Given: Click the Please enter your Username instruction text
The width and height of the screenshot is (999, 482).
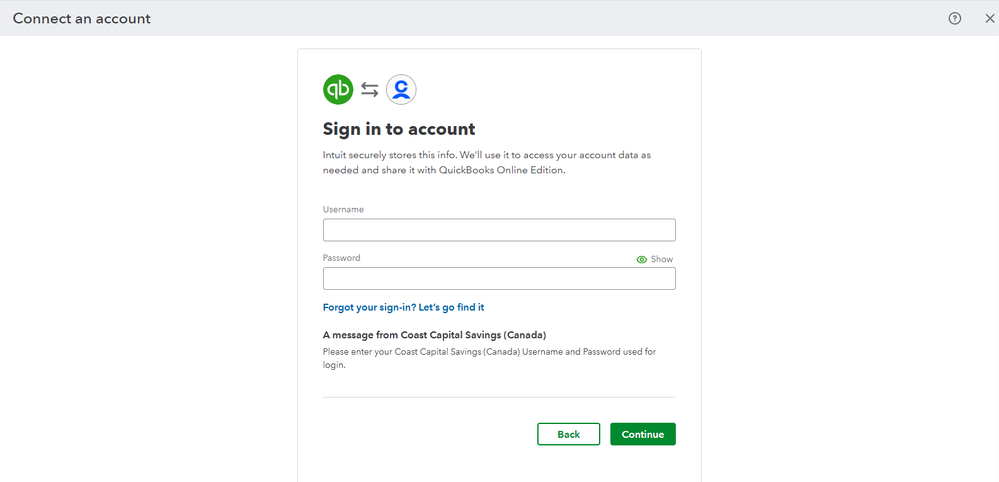Looking at the screenshot, I should point(489,358).
